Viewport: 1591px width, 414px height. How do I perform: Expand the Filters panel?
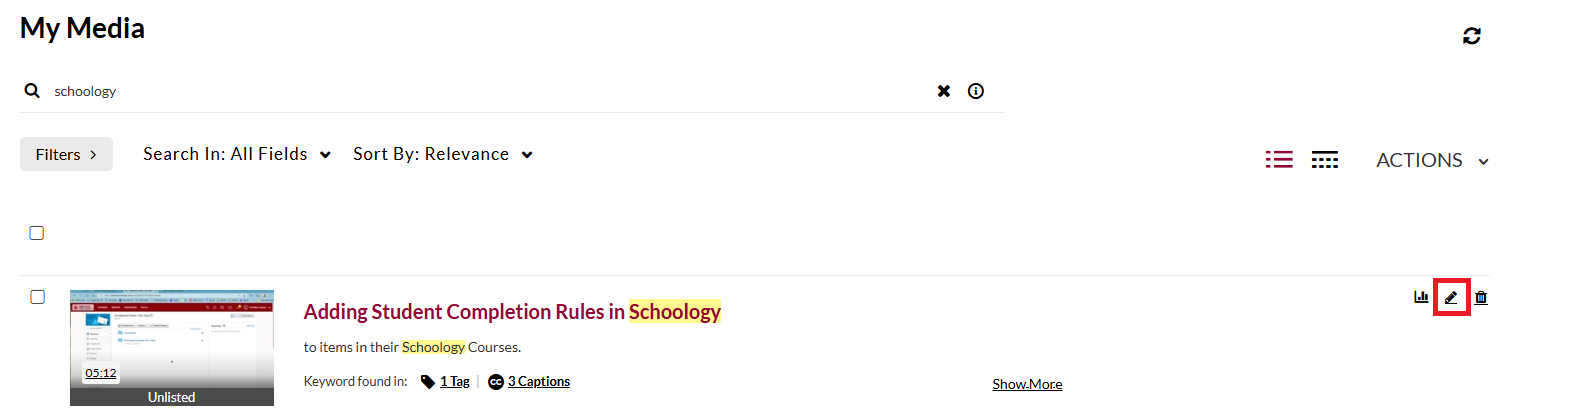66,154
